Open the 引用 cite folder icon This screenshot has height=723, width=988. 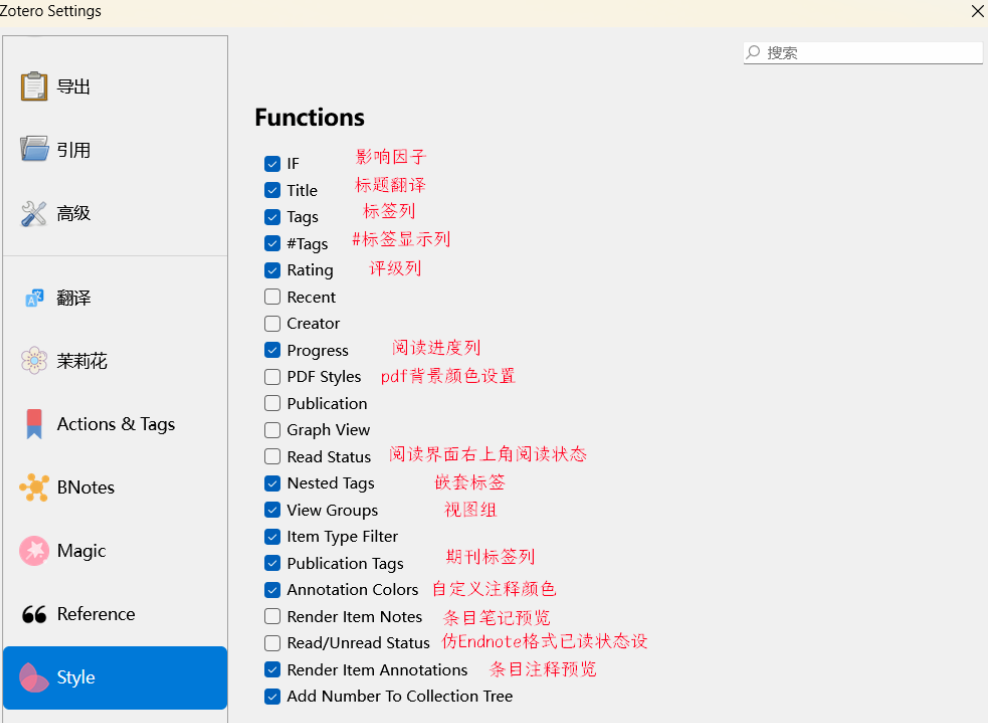[34, 149]
